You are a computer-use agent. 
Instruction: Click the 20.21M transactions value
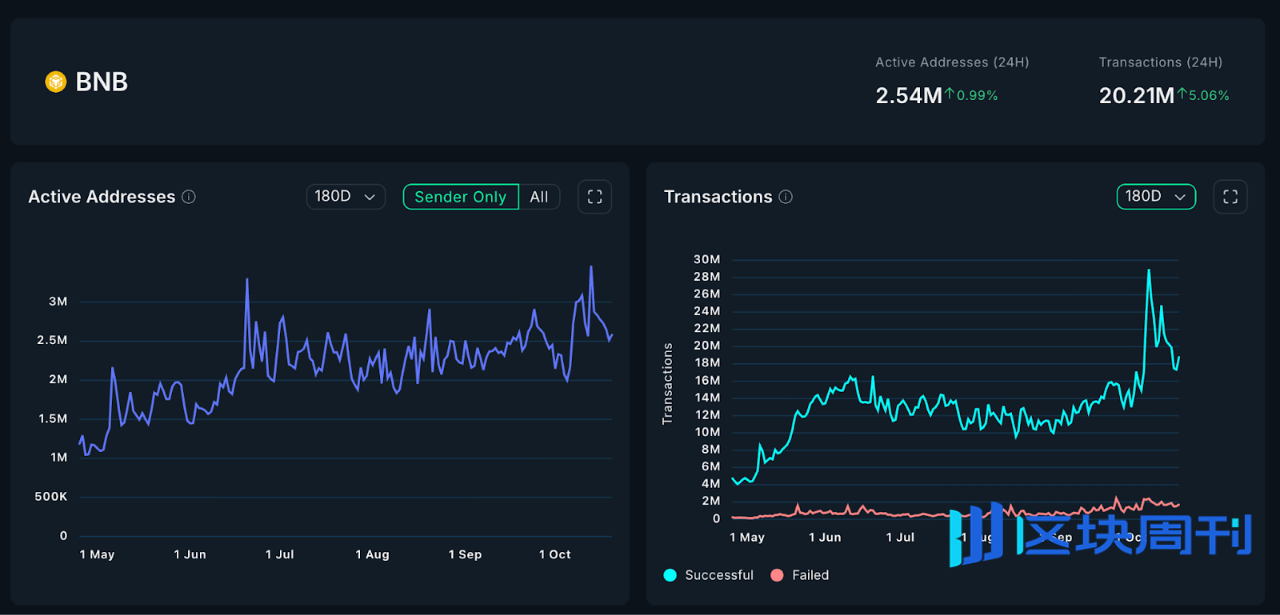(x=1136, y=96)
